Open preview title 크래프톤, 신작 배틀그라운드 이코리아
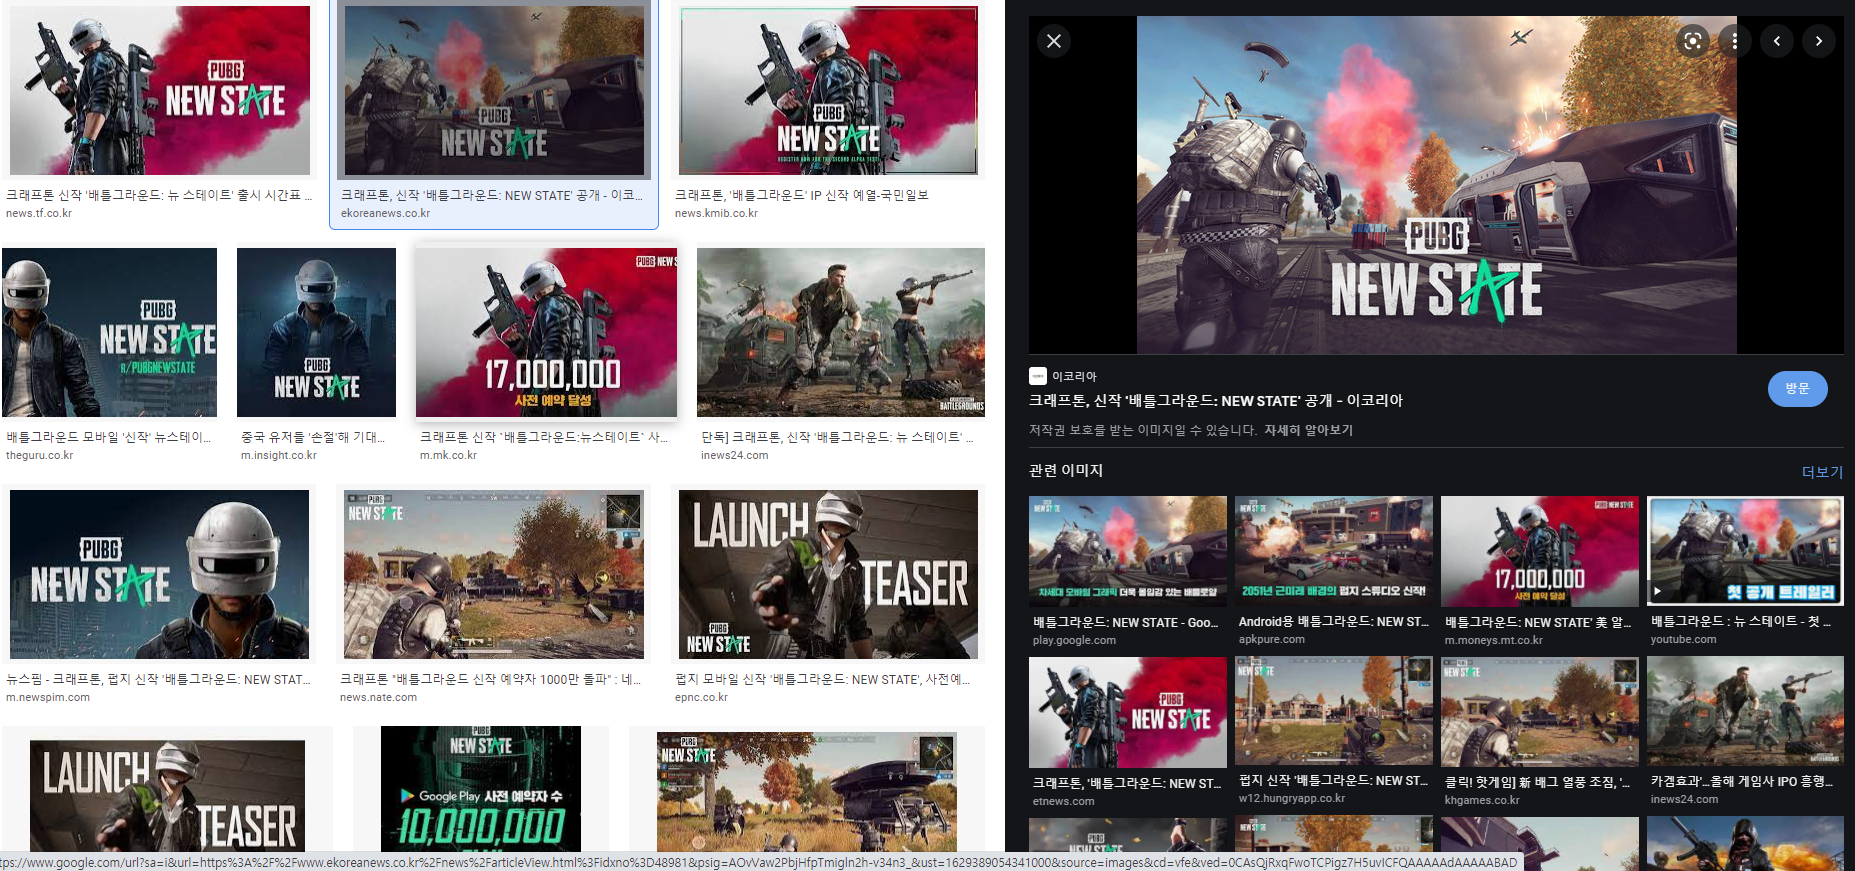This screenshot has height=871, width=1855. tap(1215, 400)
